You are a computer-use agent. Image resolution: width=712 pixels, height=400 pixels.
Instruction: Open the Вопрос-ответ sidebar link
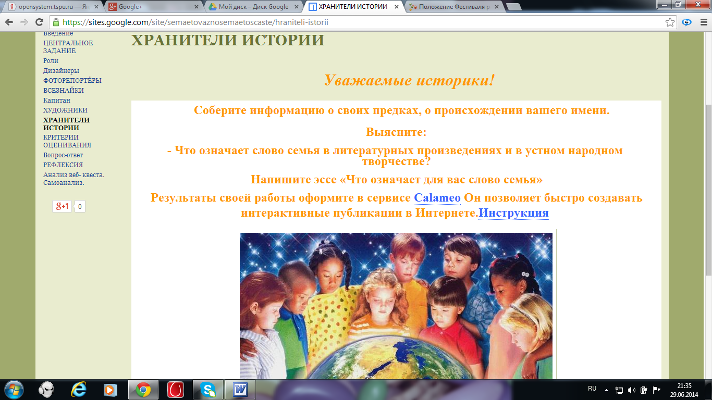pyautogui.click(x=63, y=155)
